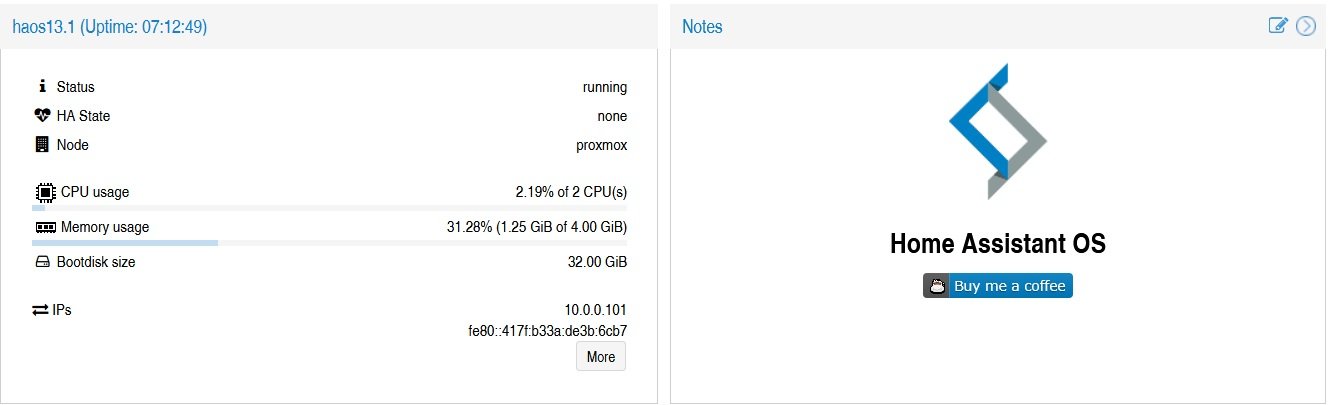Image resolution: width=1329 pixels, height=405 pixels.
Task: Click the coffee cup icon on the badge
Action: pos(936,285)
